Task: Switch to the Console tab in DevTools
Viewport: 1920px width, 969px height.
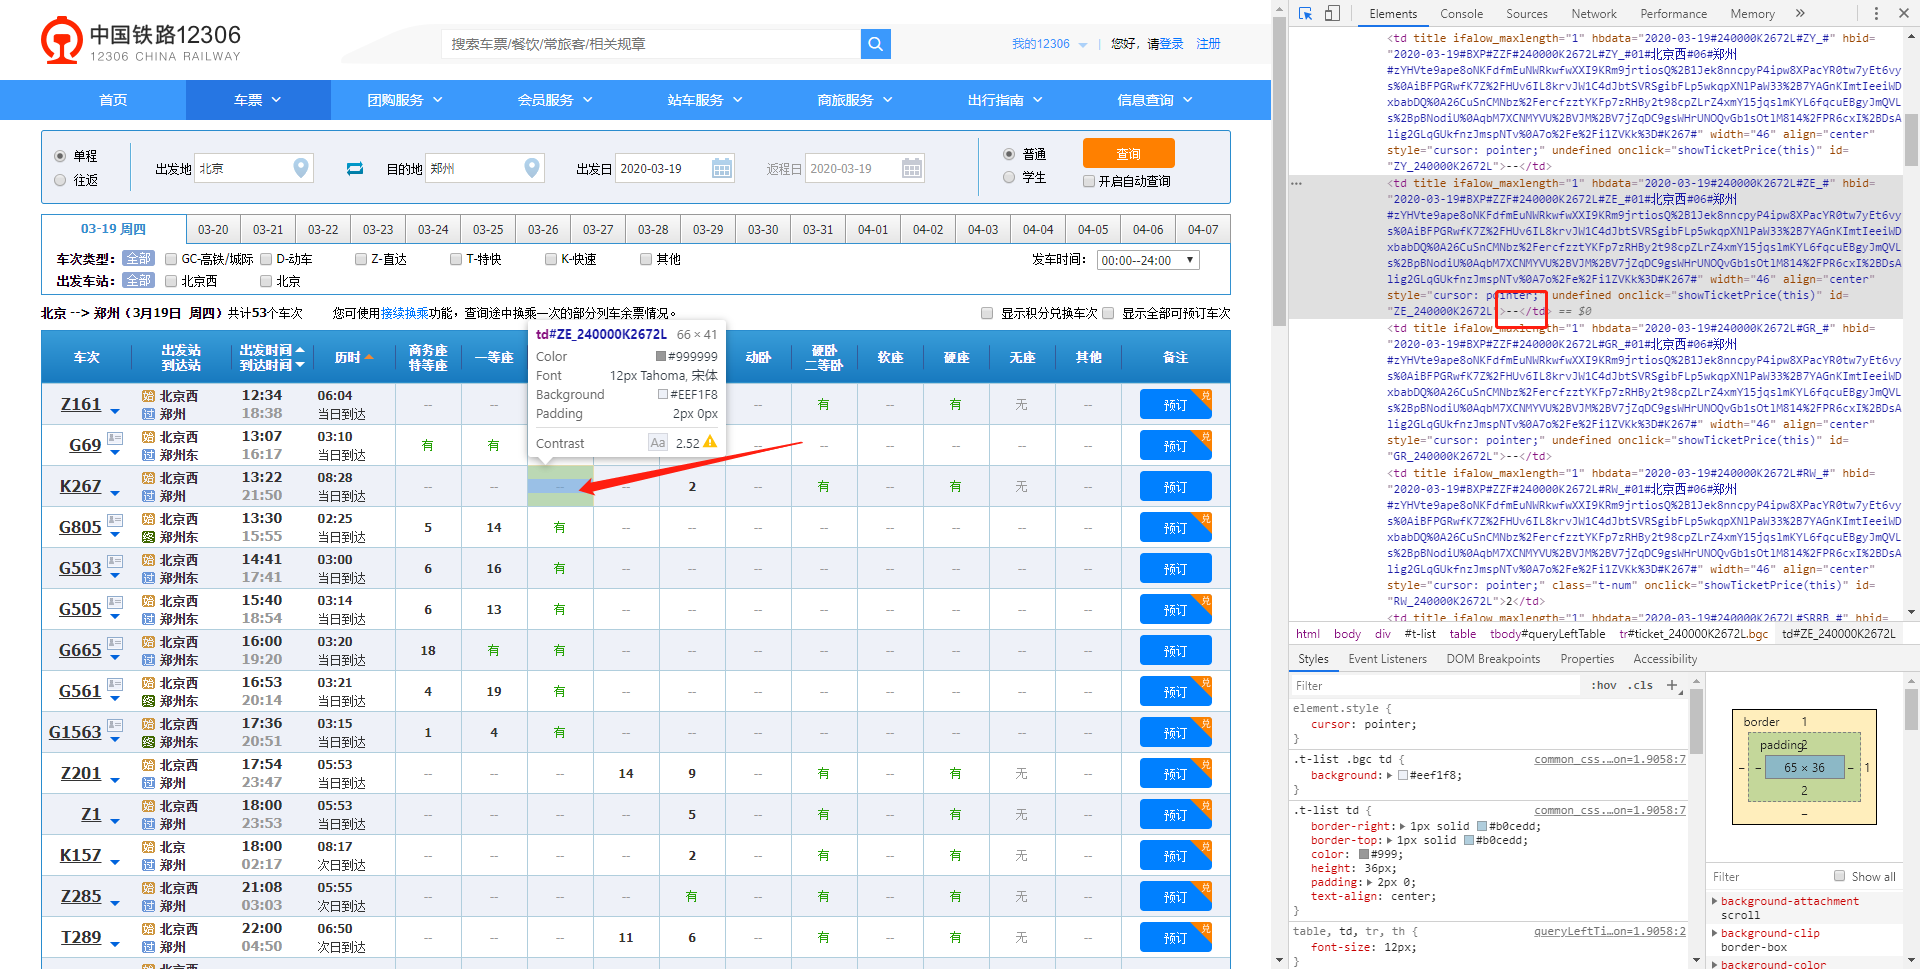Action: [1461, 14]
